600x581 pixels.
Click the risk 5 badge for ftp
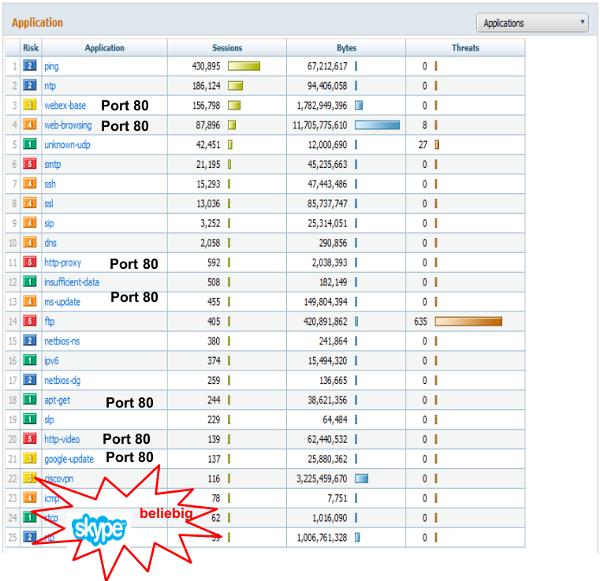[31, 322]
